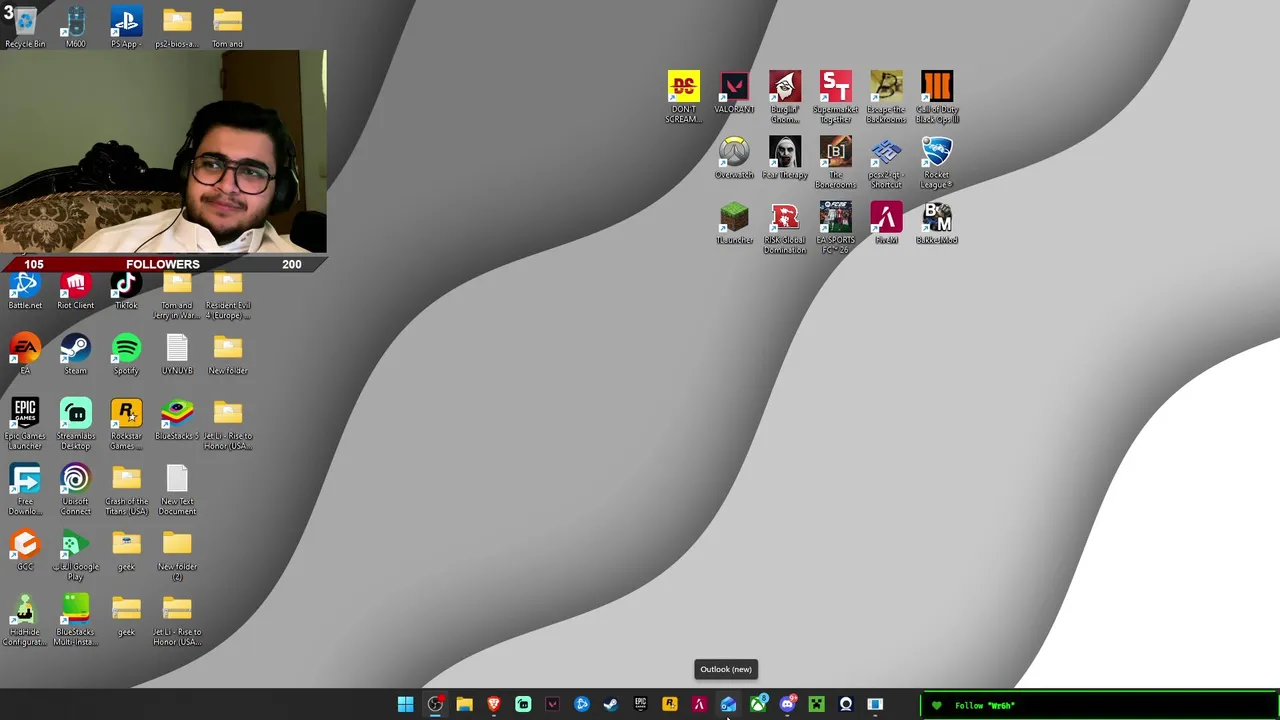Launch Streamlabs Desktop shortcut on desktop
Screen dimensions: 1280x720
76,424
